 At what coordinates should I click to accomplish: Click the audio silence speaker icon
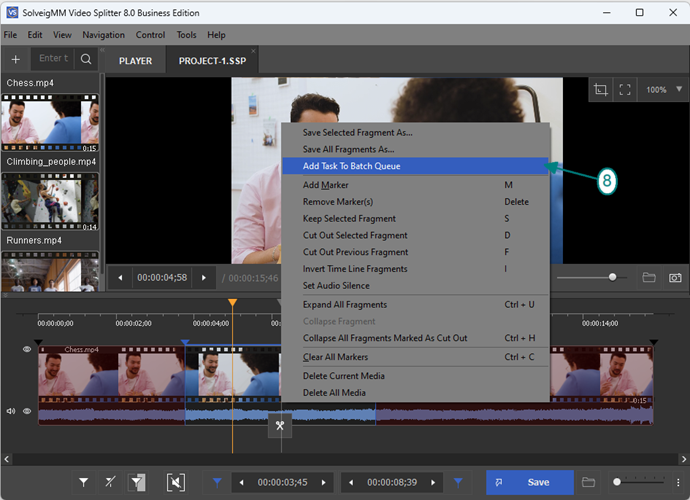tap(176, 482)
